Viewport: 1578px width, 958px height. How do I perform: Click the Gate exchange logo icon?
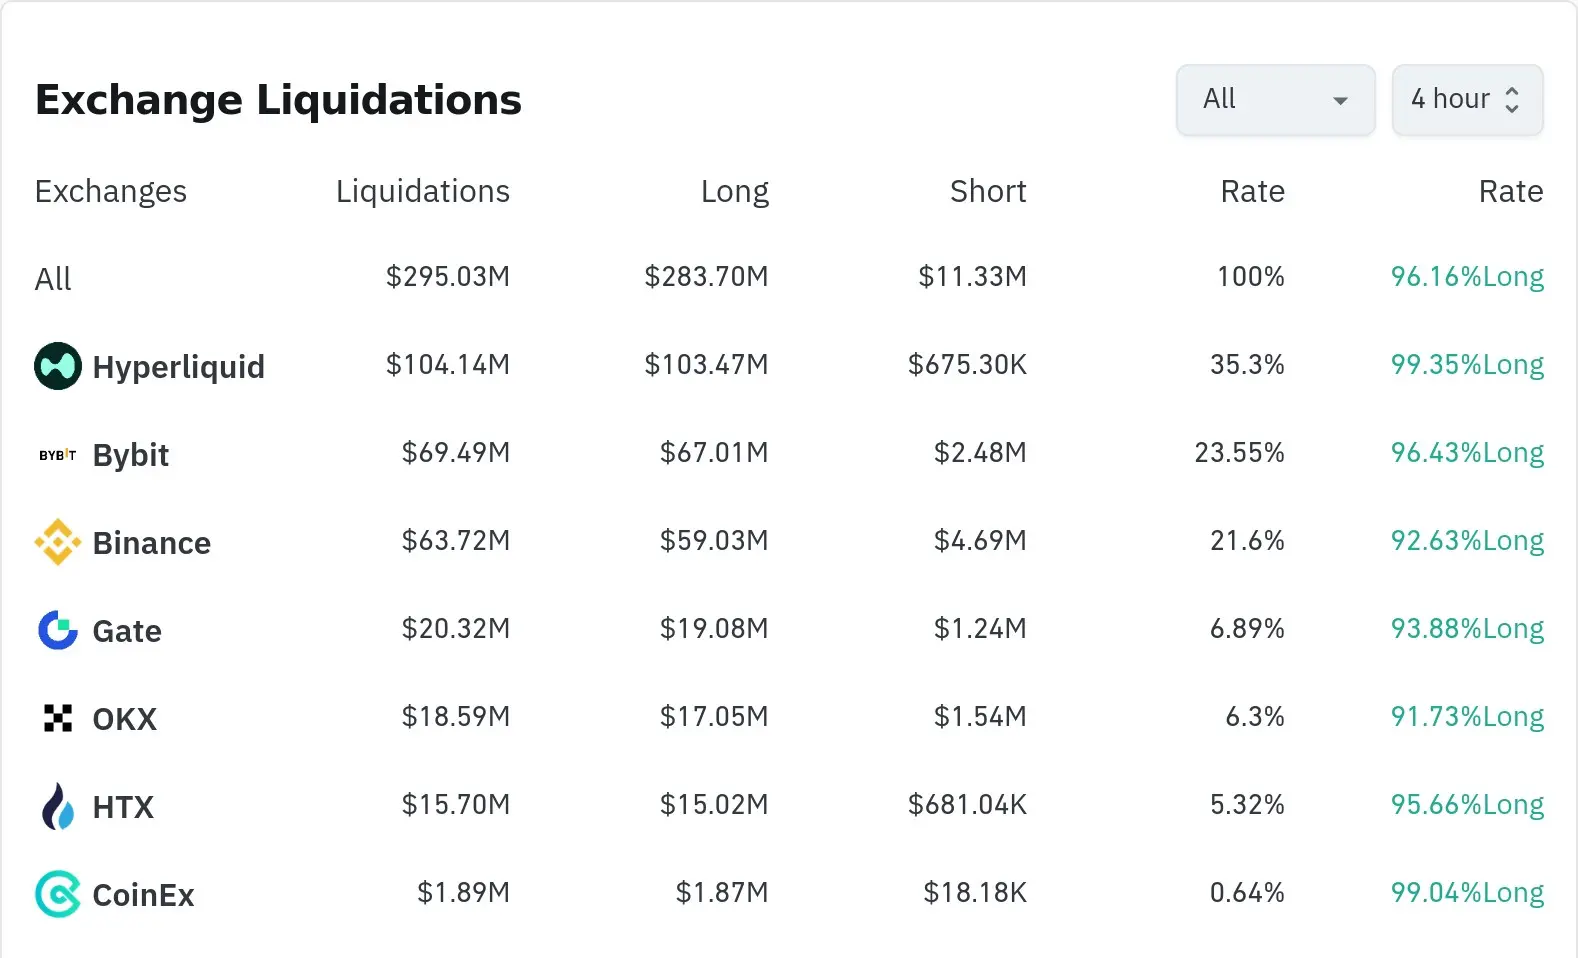58,630
